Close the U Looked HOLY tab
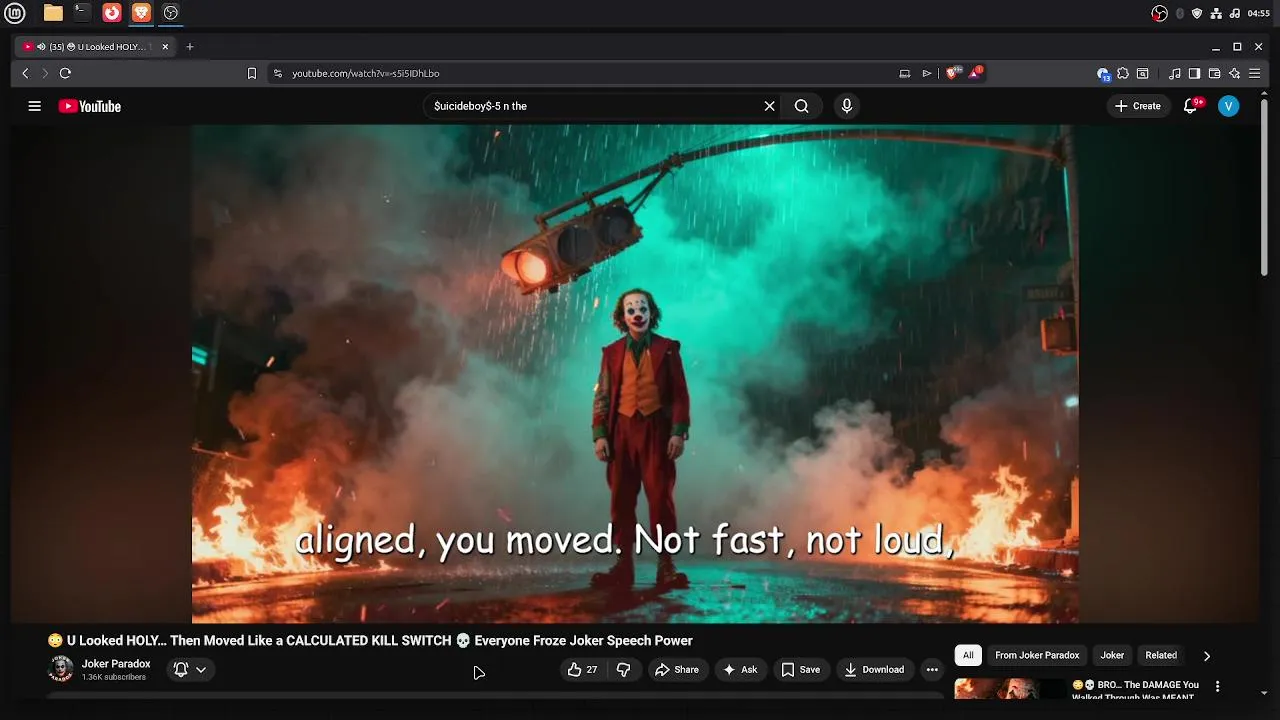Screen dimensions: 1280x720 click(165, 47)
